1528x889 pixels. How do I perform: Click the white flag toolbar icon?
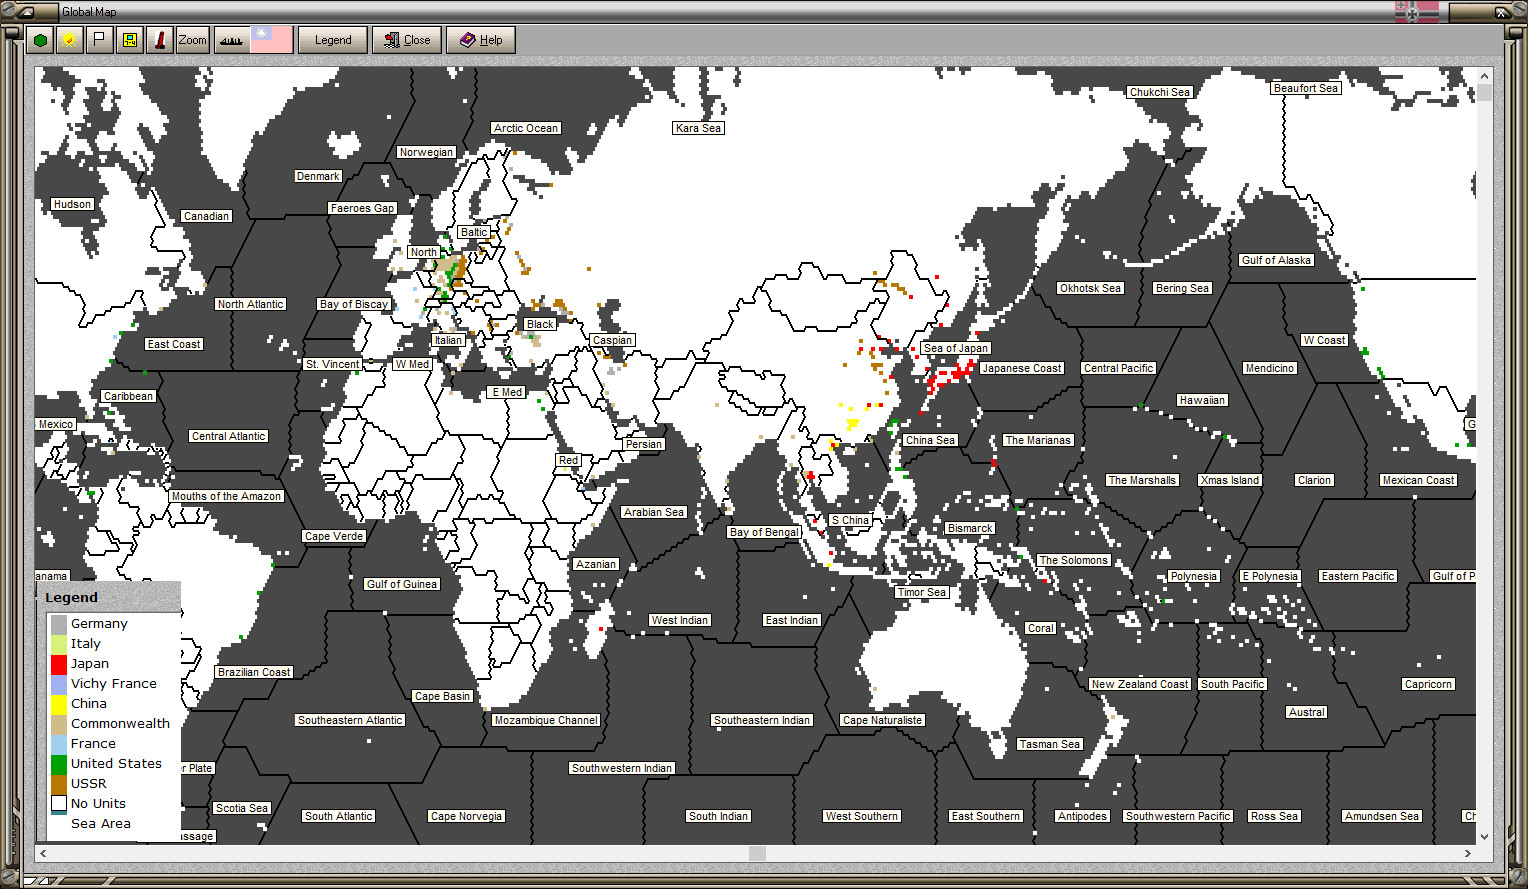point(99,40)
